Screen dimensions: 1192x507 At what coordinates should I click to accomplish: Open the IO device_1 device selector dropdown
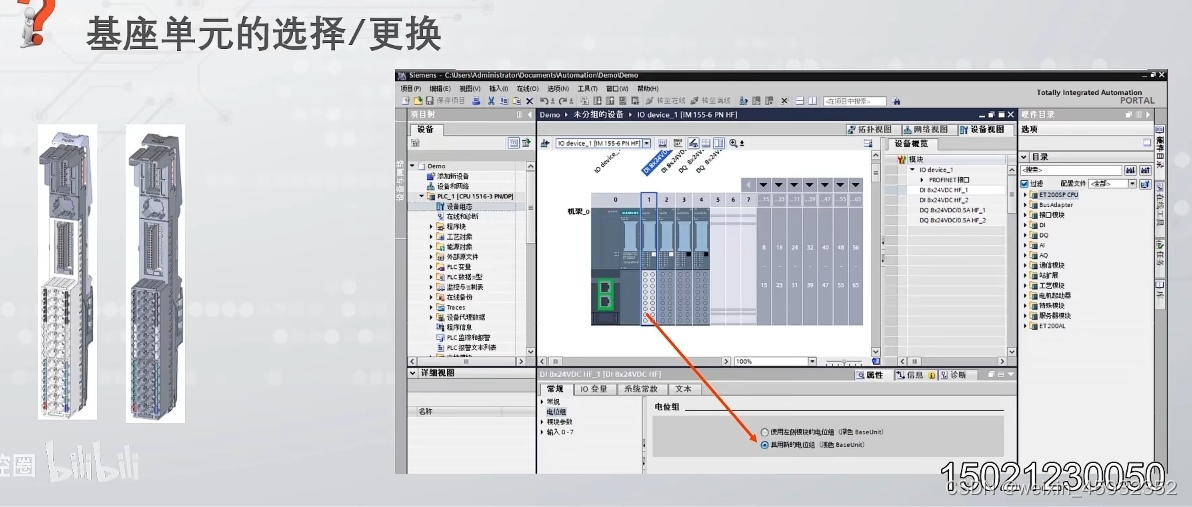[647, 143]
